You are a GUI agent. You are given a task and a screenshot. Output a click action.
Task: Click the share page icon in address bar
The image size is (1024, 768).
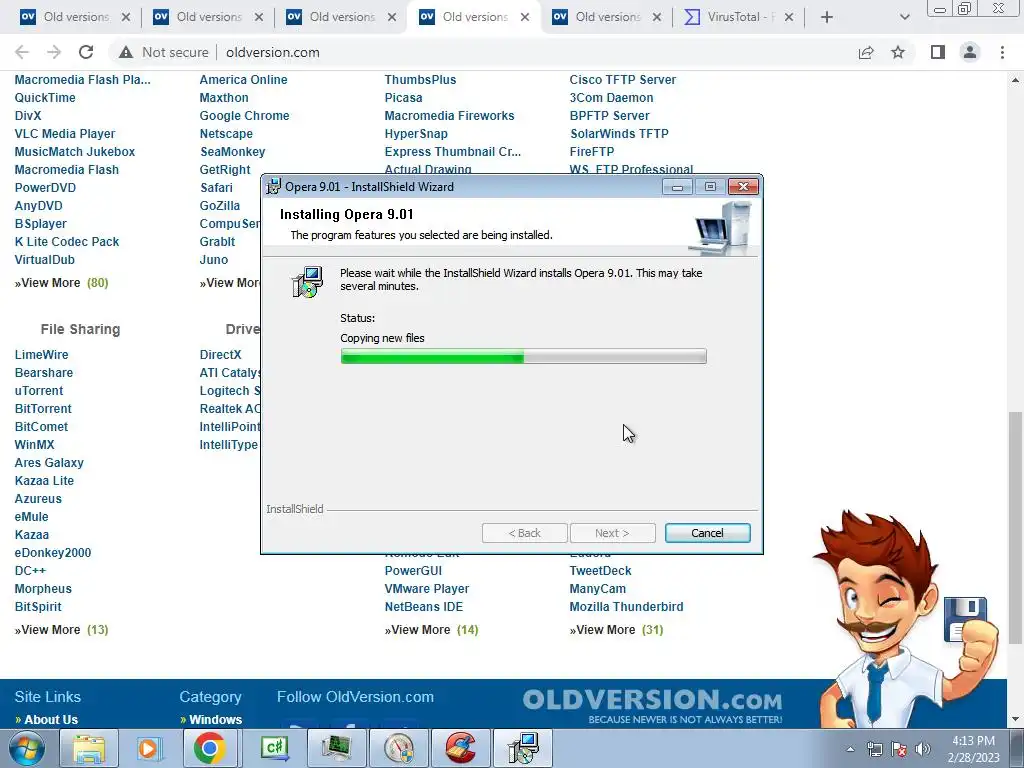866,52
